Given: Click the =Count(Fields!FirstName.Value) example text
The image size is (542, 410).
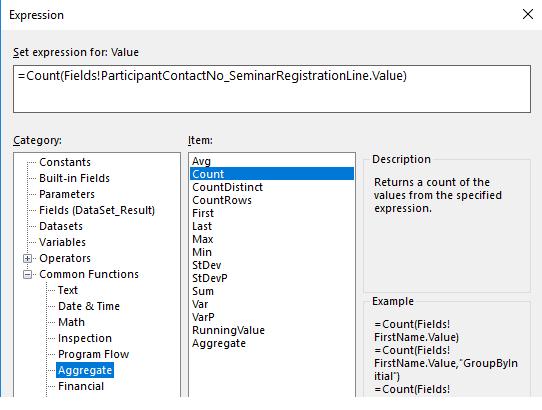Looking at the screenshot, I should (x=416, y=330).
